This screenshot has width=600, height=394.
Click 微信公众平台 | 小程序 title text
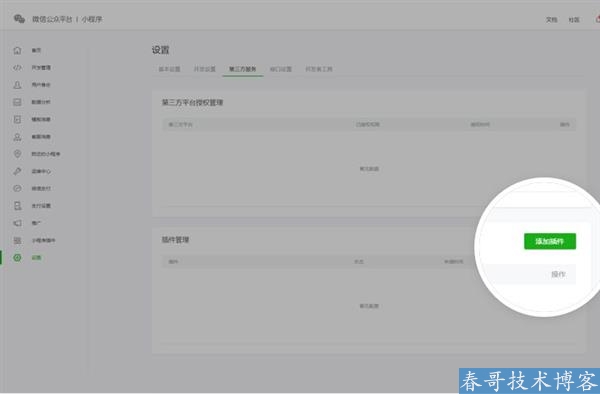pos(67,19)
